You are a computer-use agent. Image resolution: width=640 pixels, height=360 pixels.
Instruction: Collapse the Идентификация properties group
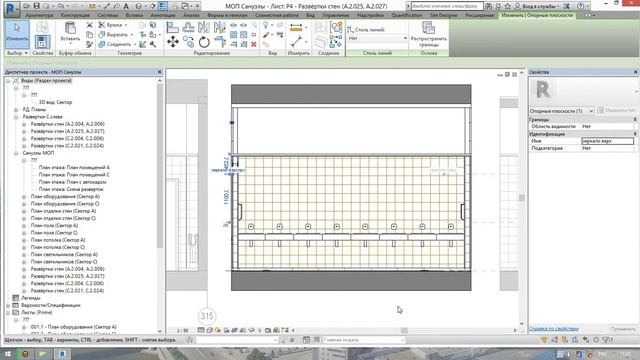[635, 134]
